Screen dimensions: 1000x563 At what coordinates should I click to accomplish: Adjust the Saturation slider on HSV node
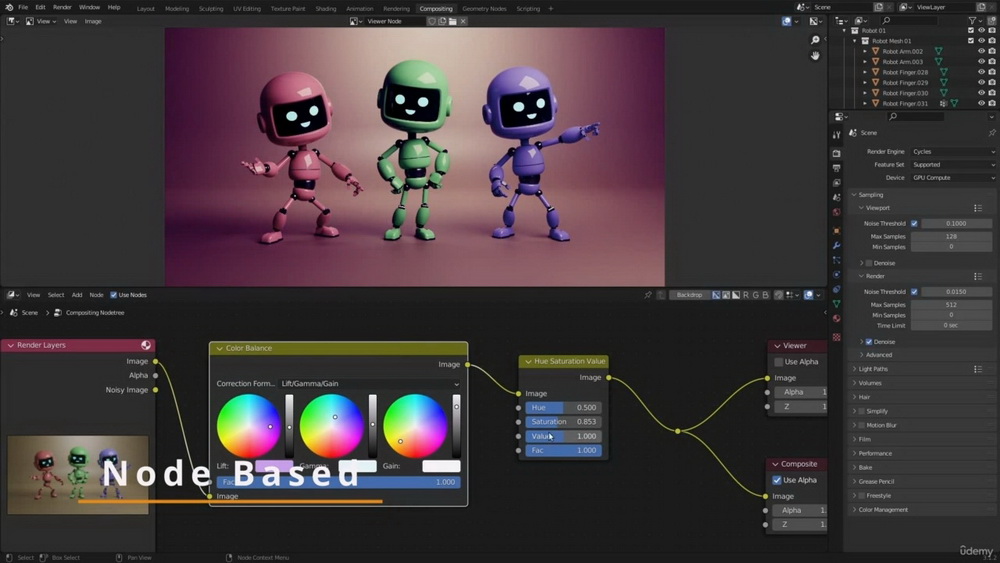pyautogui.click(x=563, y=422)
